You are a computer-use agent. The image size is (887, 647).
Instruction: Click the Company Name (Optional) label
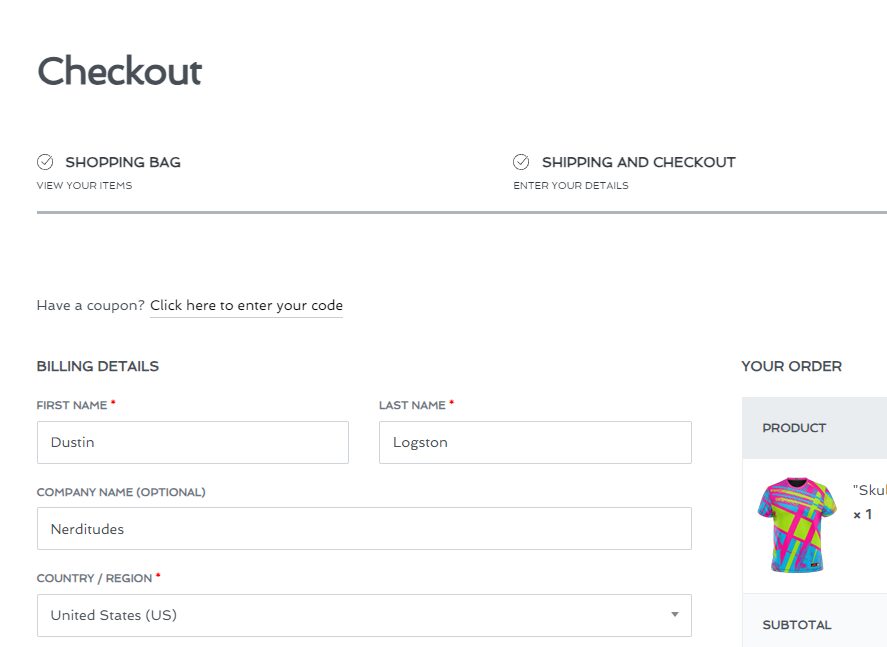(x=121, y=492)
